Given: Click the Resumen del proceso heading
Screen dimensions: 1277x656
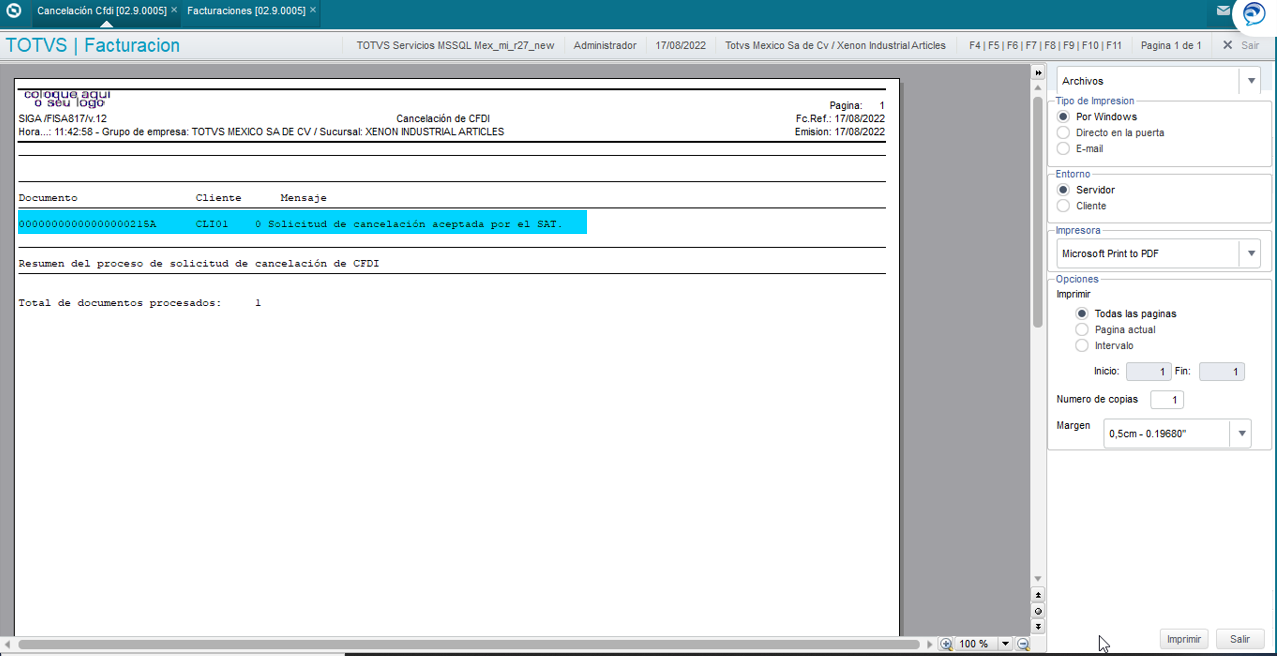Looking at the screenshot, I should coord(199,264).
